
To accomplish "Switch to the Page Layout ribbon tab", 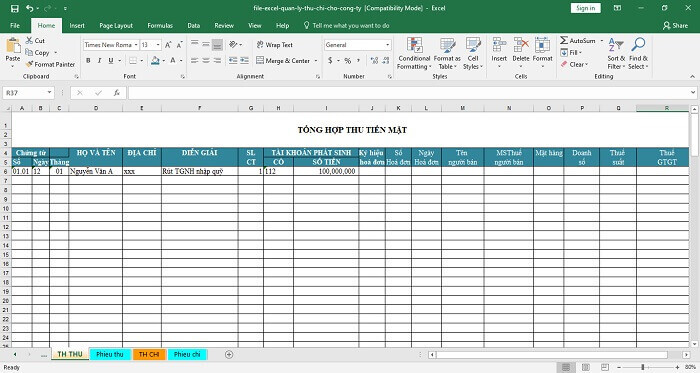I will [116, 25].
